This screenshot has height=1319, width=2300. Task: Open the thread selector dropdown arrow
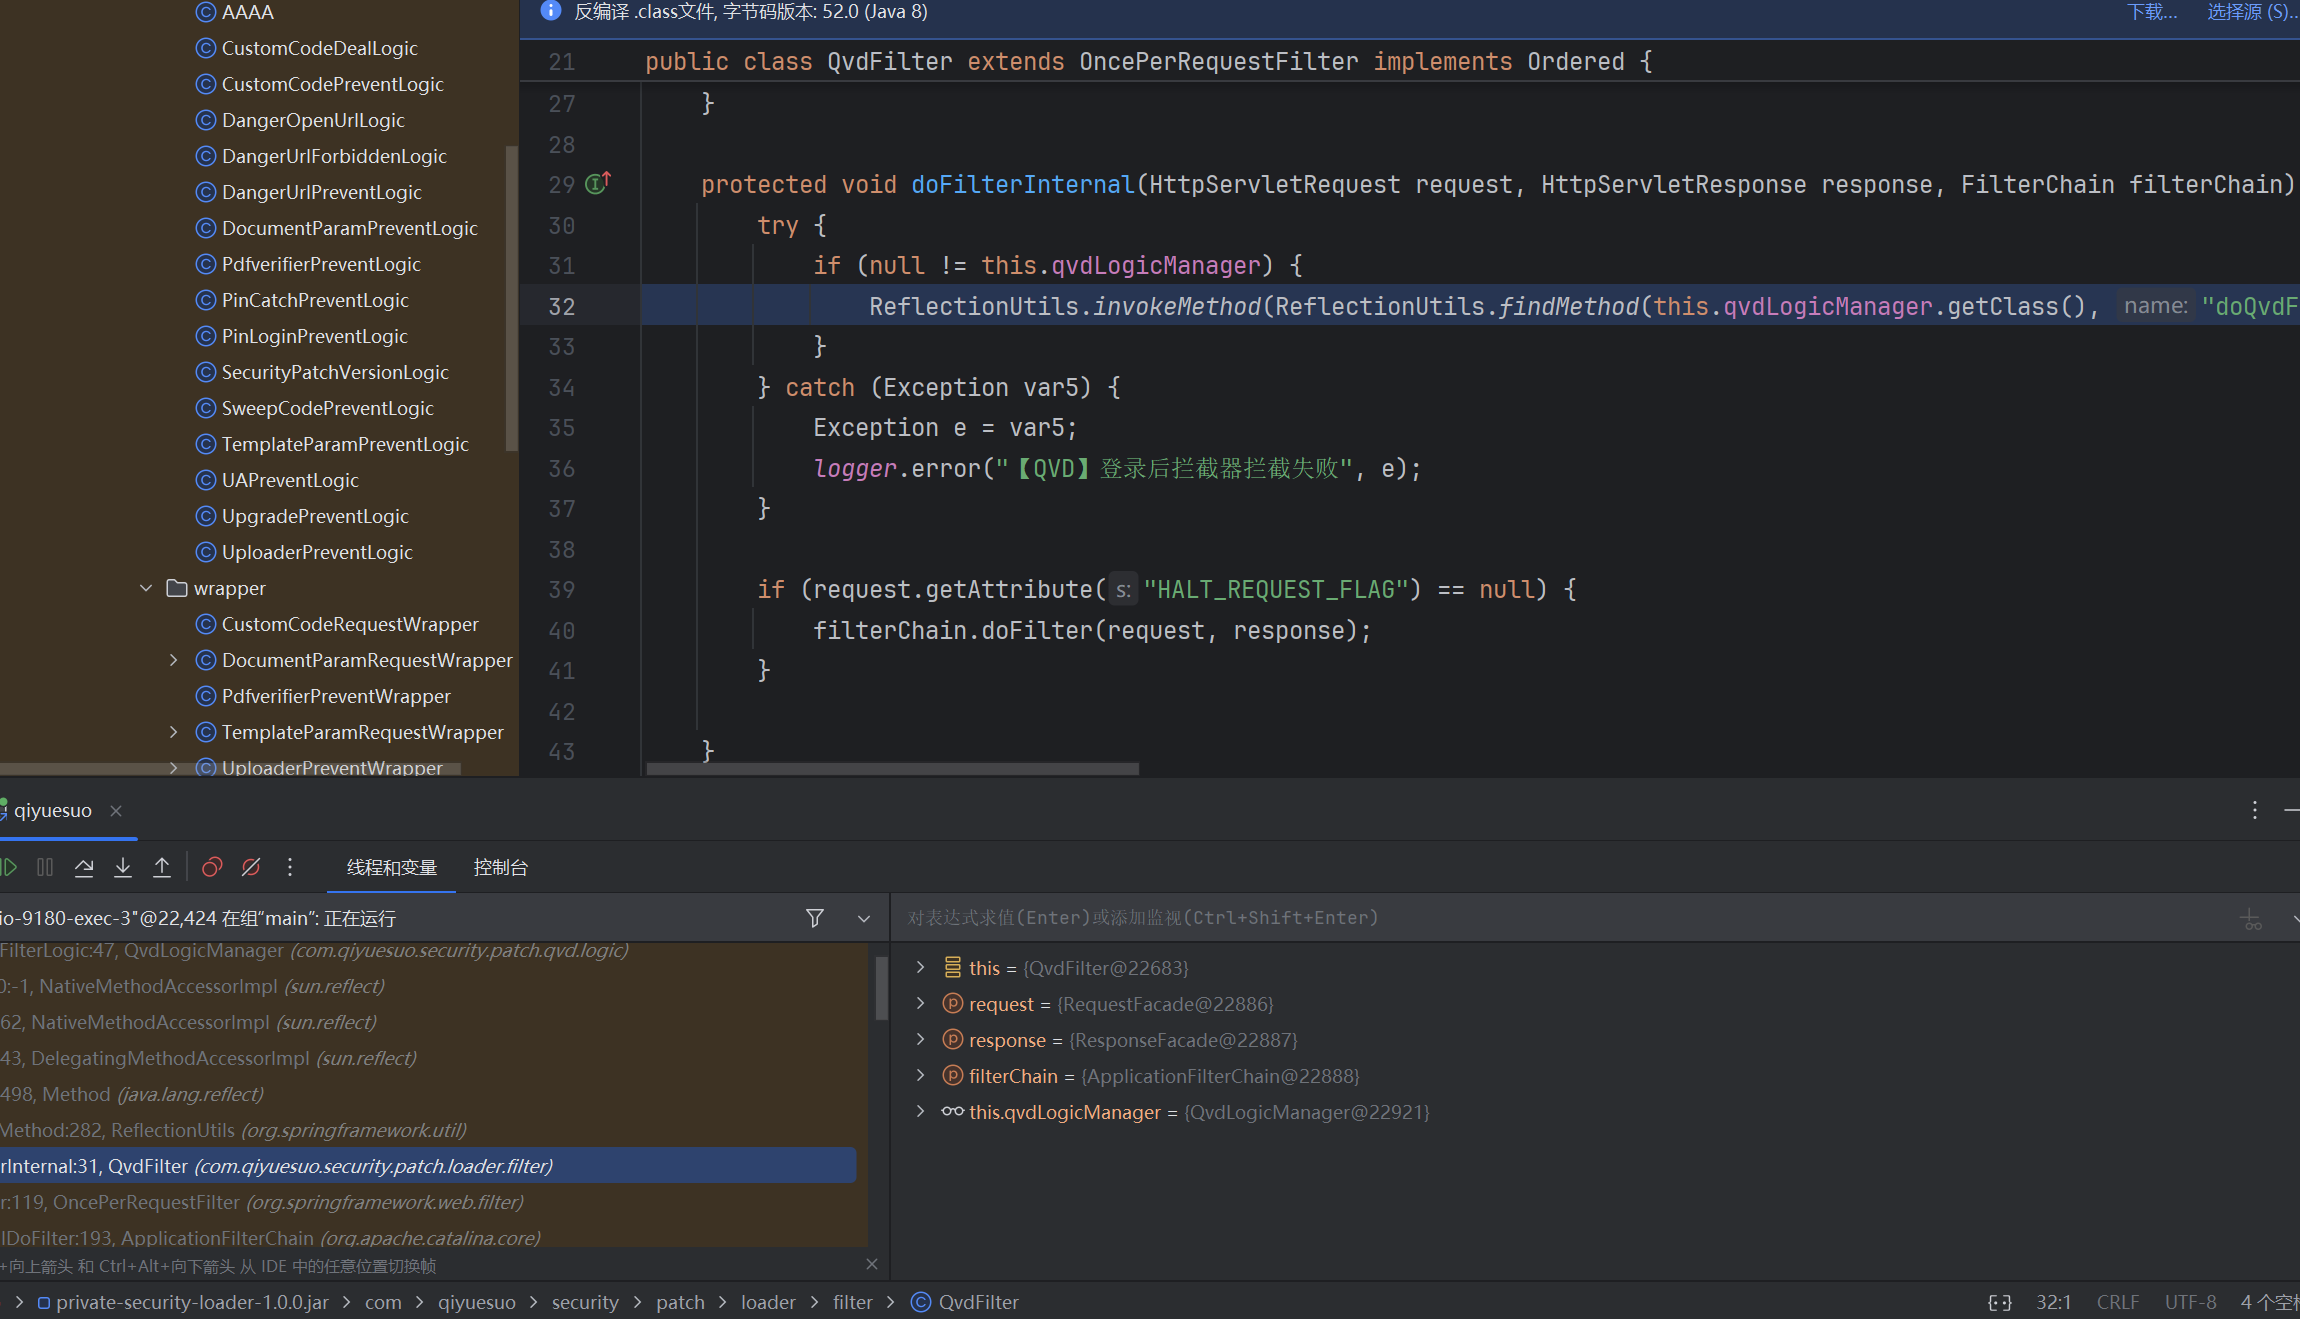pyautogui.click(x=864, y=918)
